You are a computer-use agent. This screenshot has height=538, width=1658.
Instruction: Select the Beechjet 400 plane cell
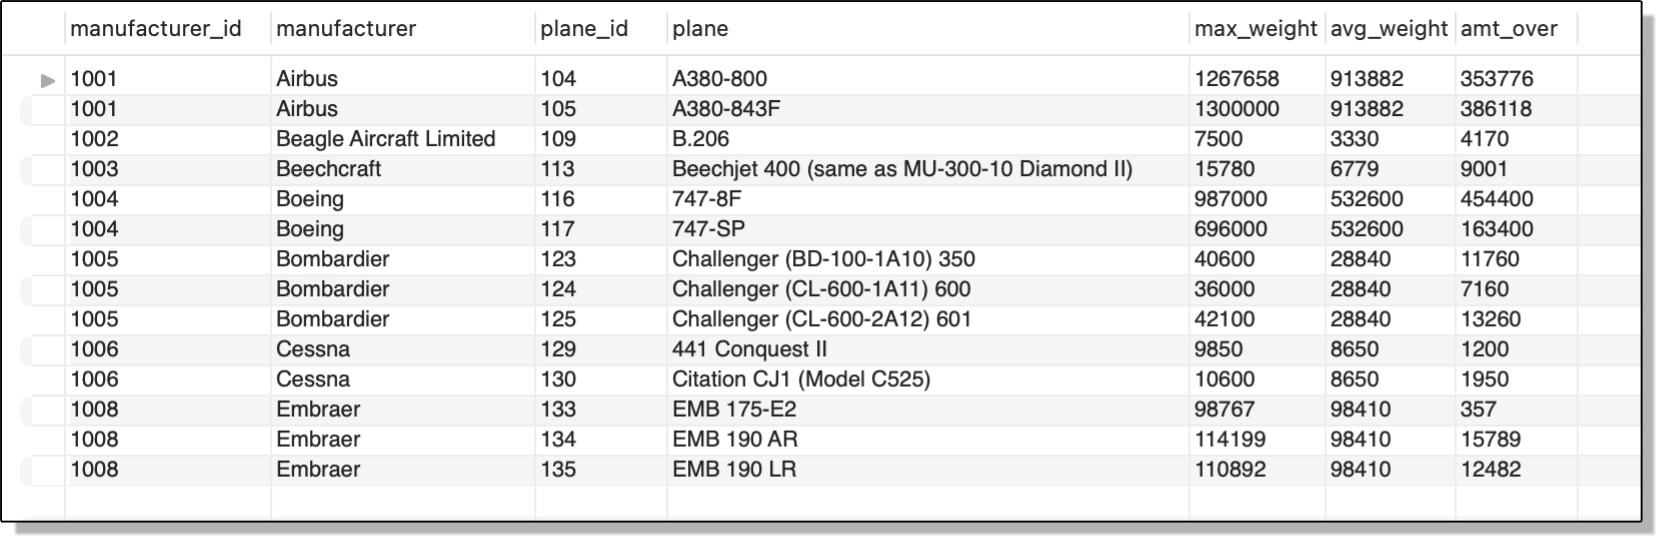pyautogui.click(x=928, y=169)
